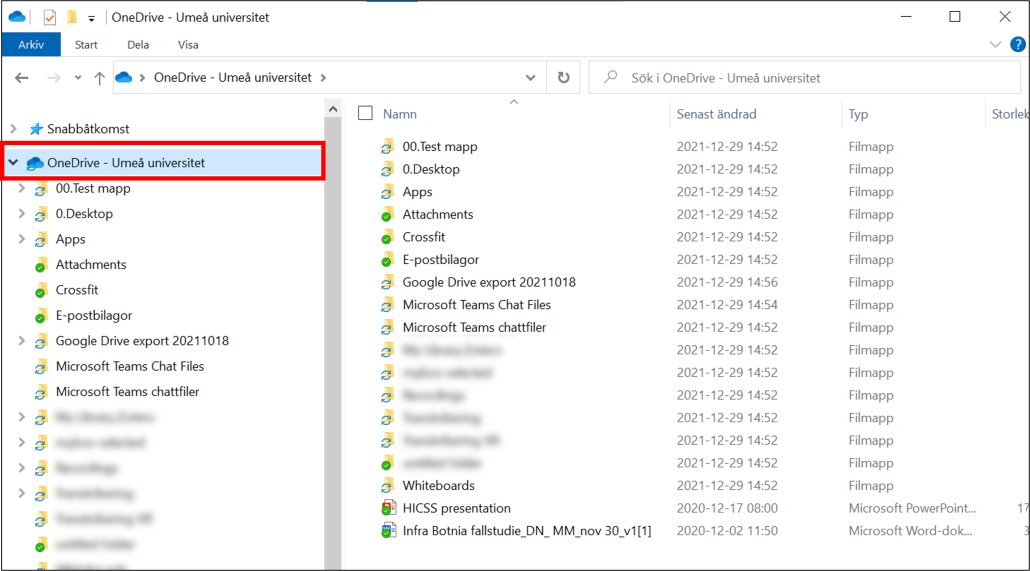1030x571 pixels.
Task: Switch to the Start ribbon tab
Action: [86, 45]
